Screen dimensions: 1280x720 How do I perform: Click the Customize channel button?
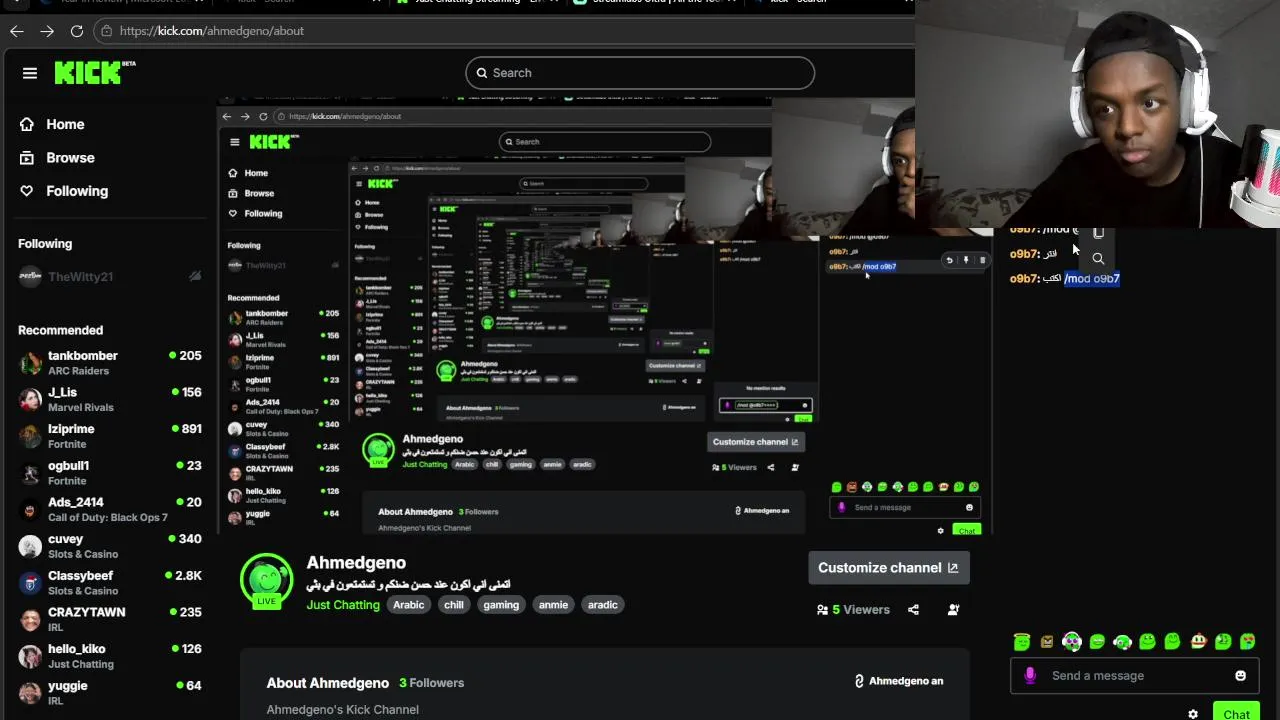889,568
